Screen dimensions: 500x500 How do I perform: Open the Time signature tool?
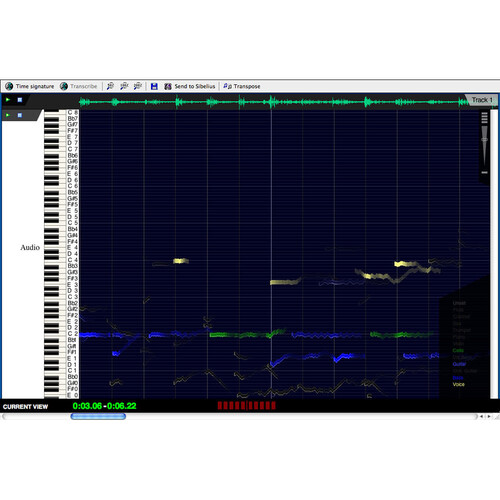click(x=30, y=86)
